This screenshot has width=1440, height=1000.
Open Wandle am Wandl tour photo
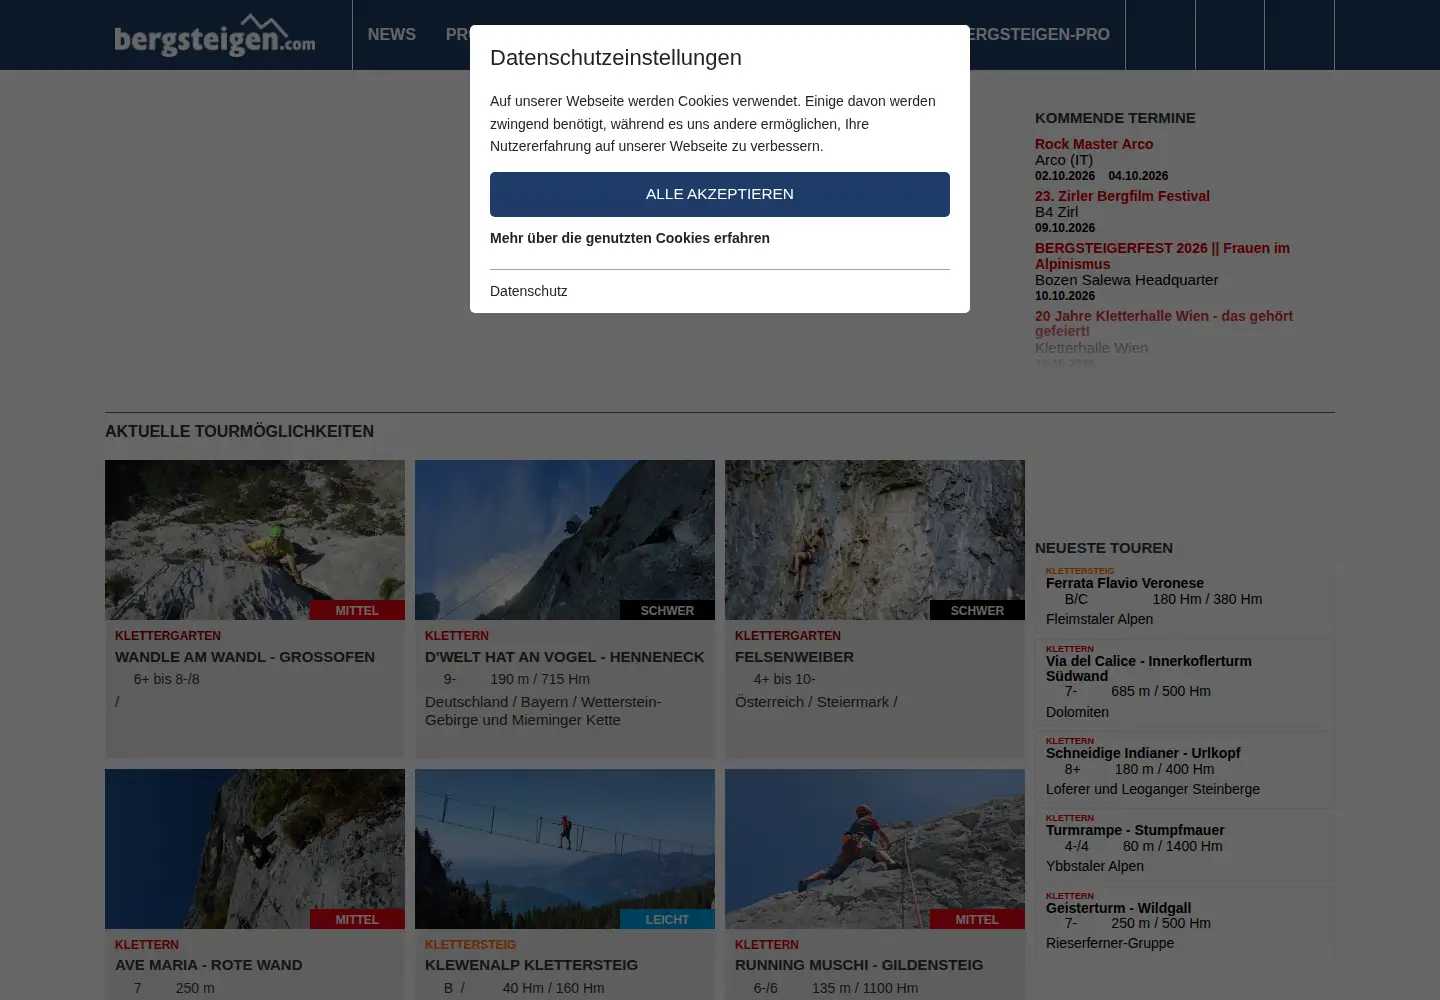(x=255, y=540)
